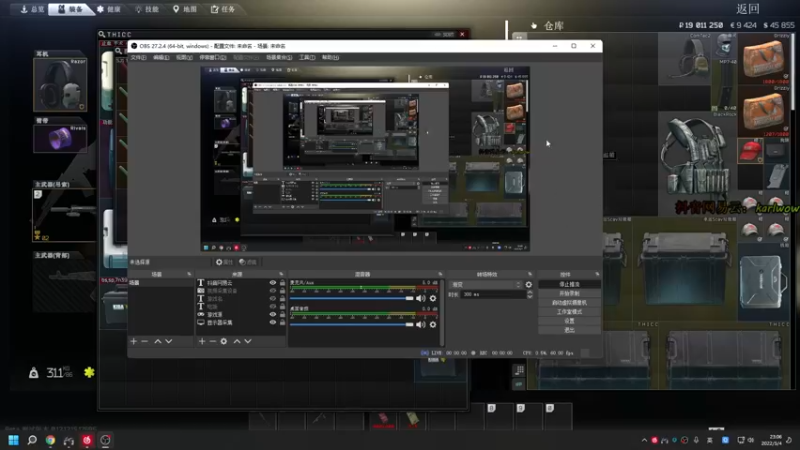
Task: Add a new source with the plus icon
Action: click(202, 341)
